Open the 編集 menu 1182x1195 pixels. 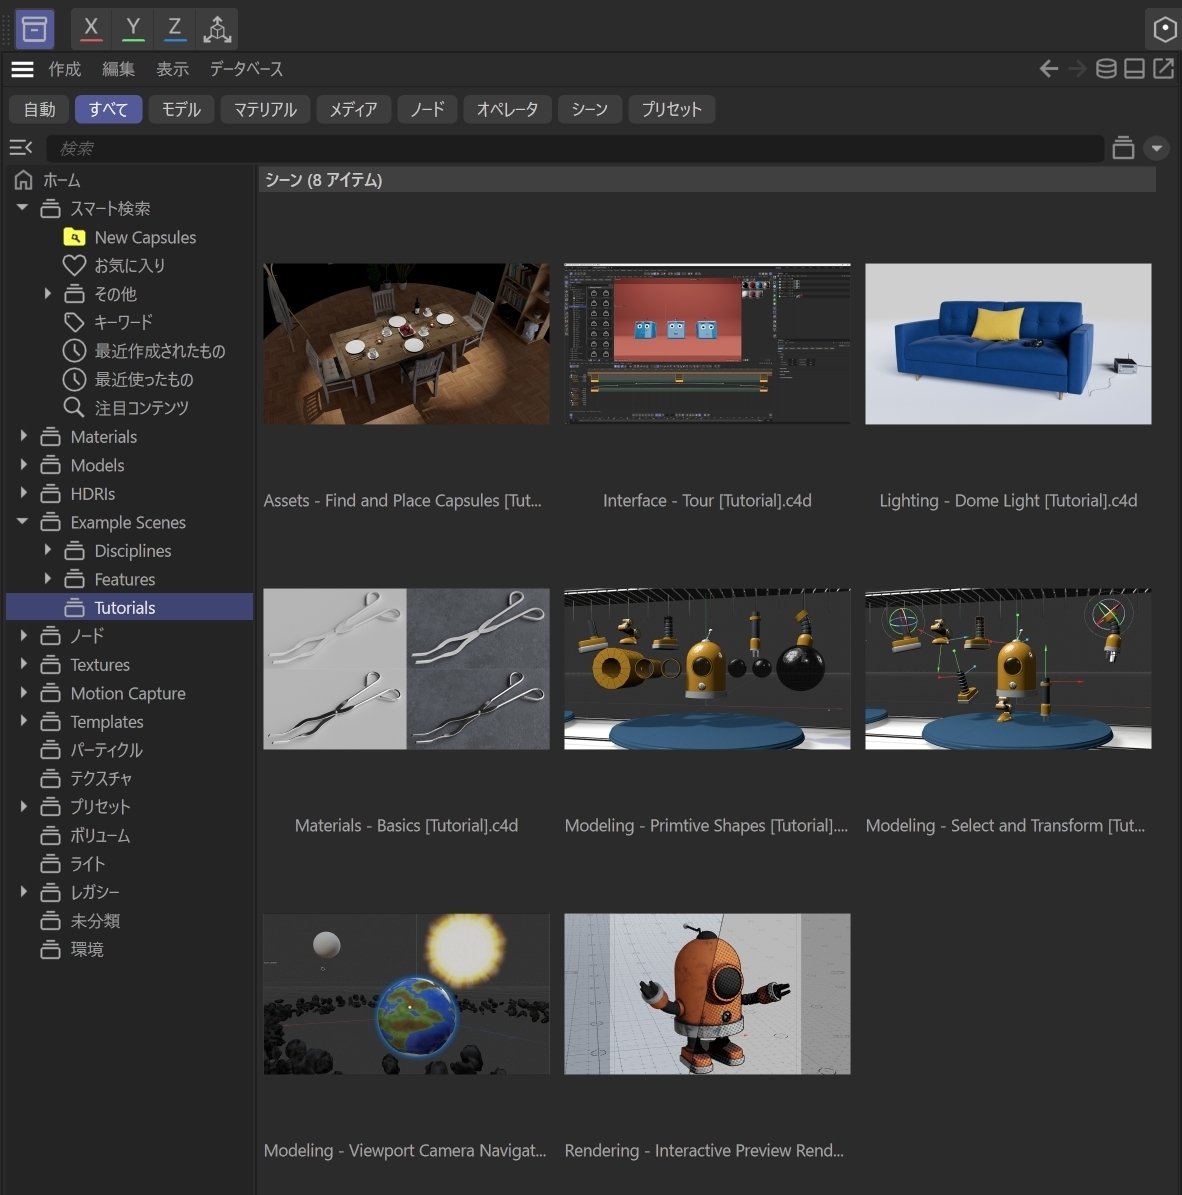118,69
